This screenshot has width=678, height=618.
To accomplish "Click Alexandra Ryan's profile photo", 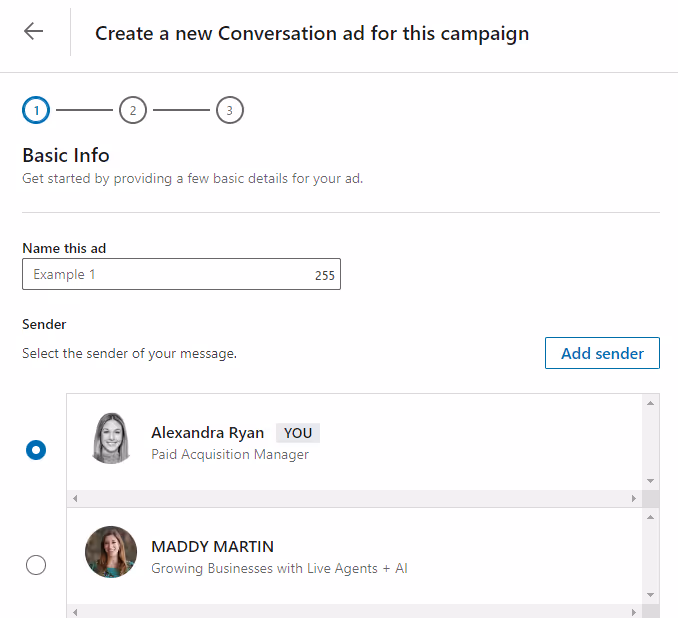I will pos(111,439).
